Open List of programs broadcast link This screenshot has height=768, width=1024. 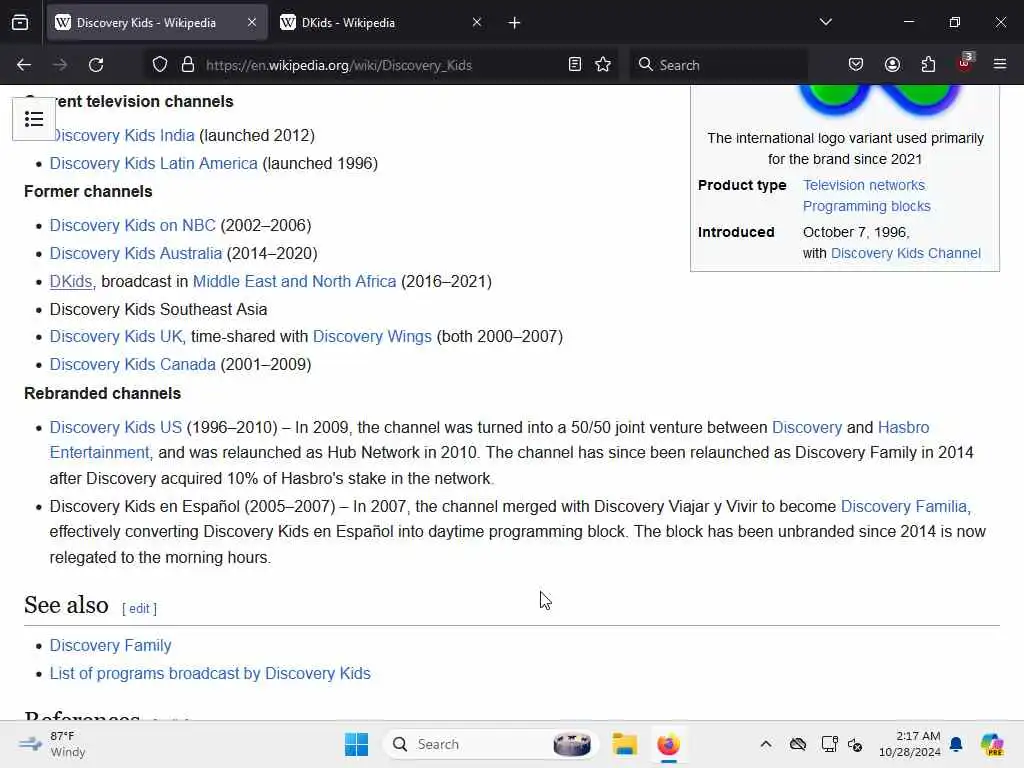click(x=210, y=673)
